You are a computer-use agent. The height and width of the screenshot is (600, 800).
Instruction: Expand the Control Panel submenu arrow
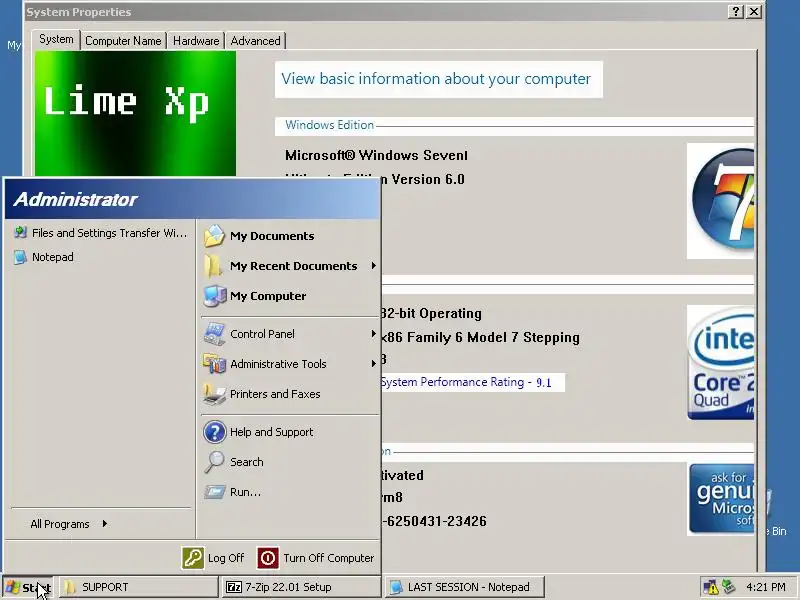373,334
